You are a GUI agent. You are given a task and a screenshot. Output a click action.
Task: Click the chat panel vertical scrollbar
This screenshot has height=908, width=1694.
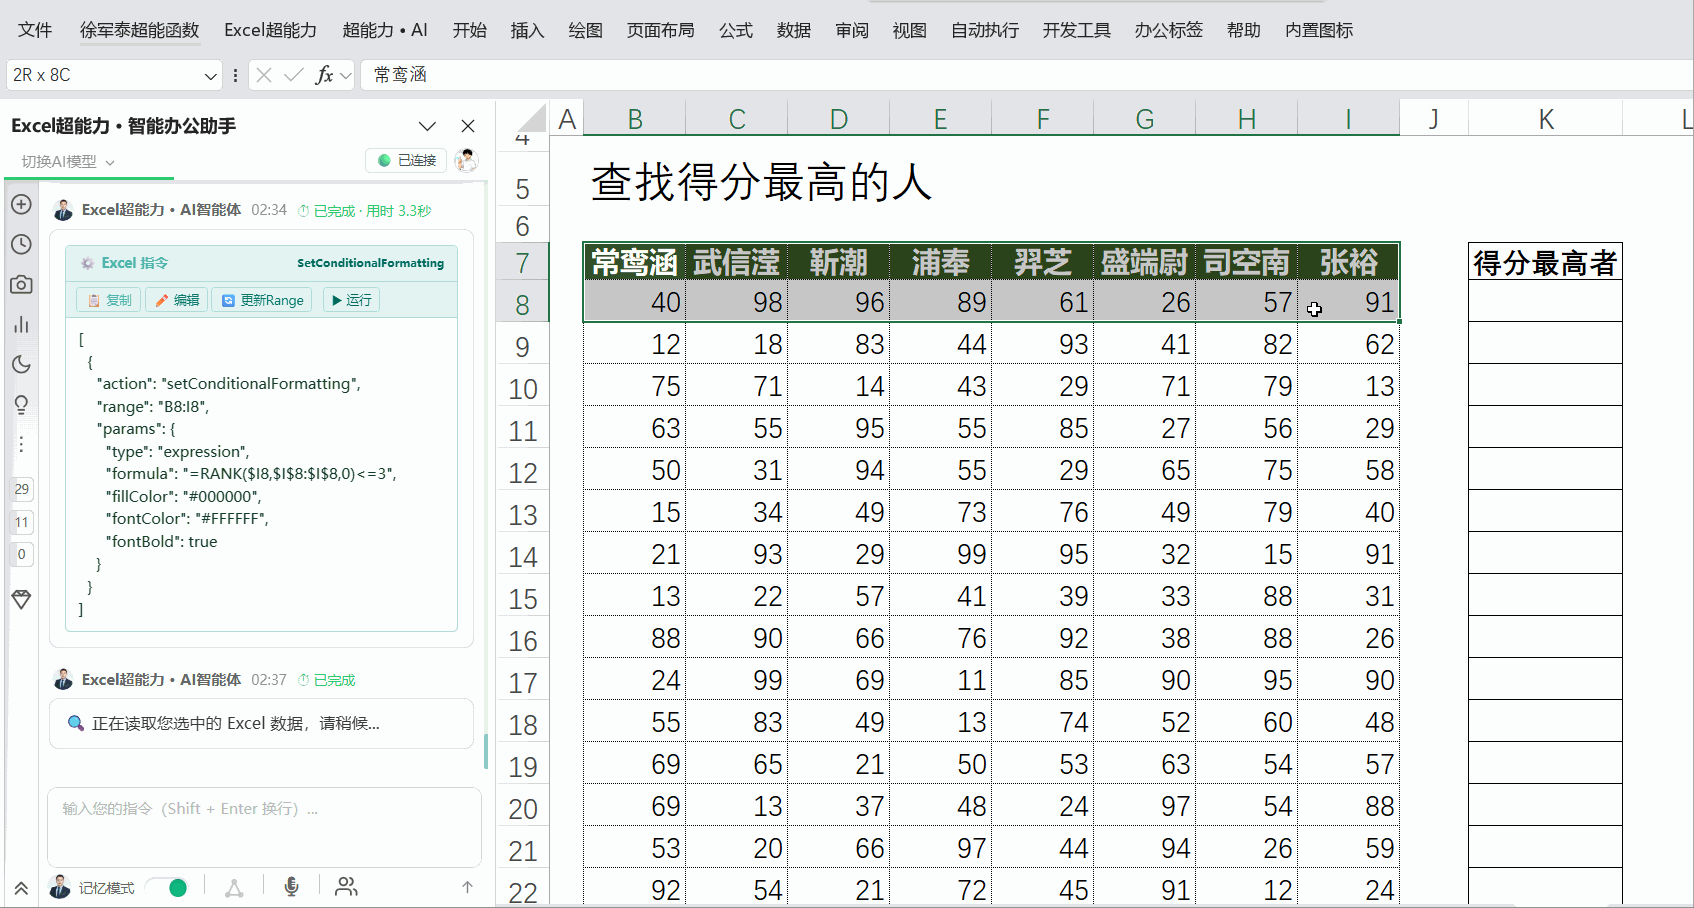[x=486, y=752]
